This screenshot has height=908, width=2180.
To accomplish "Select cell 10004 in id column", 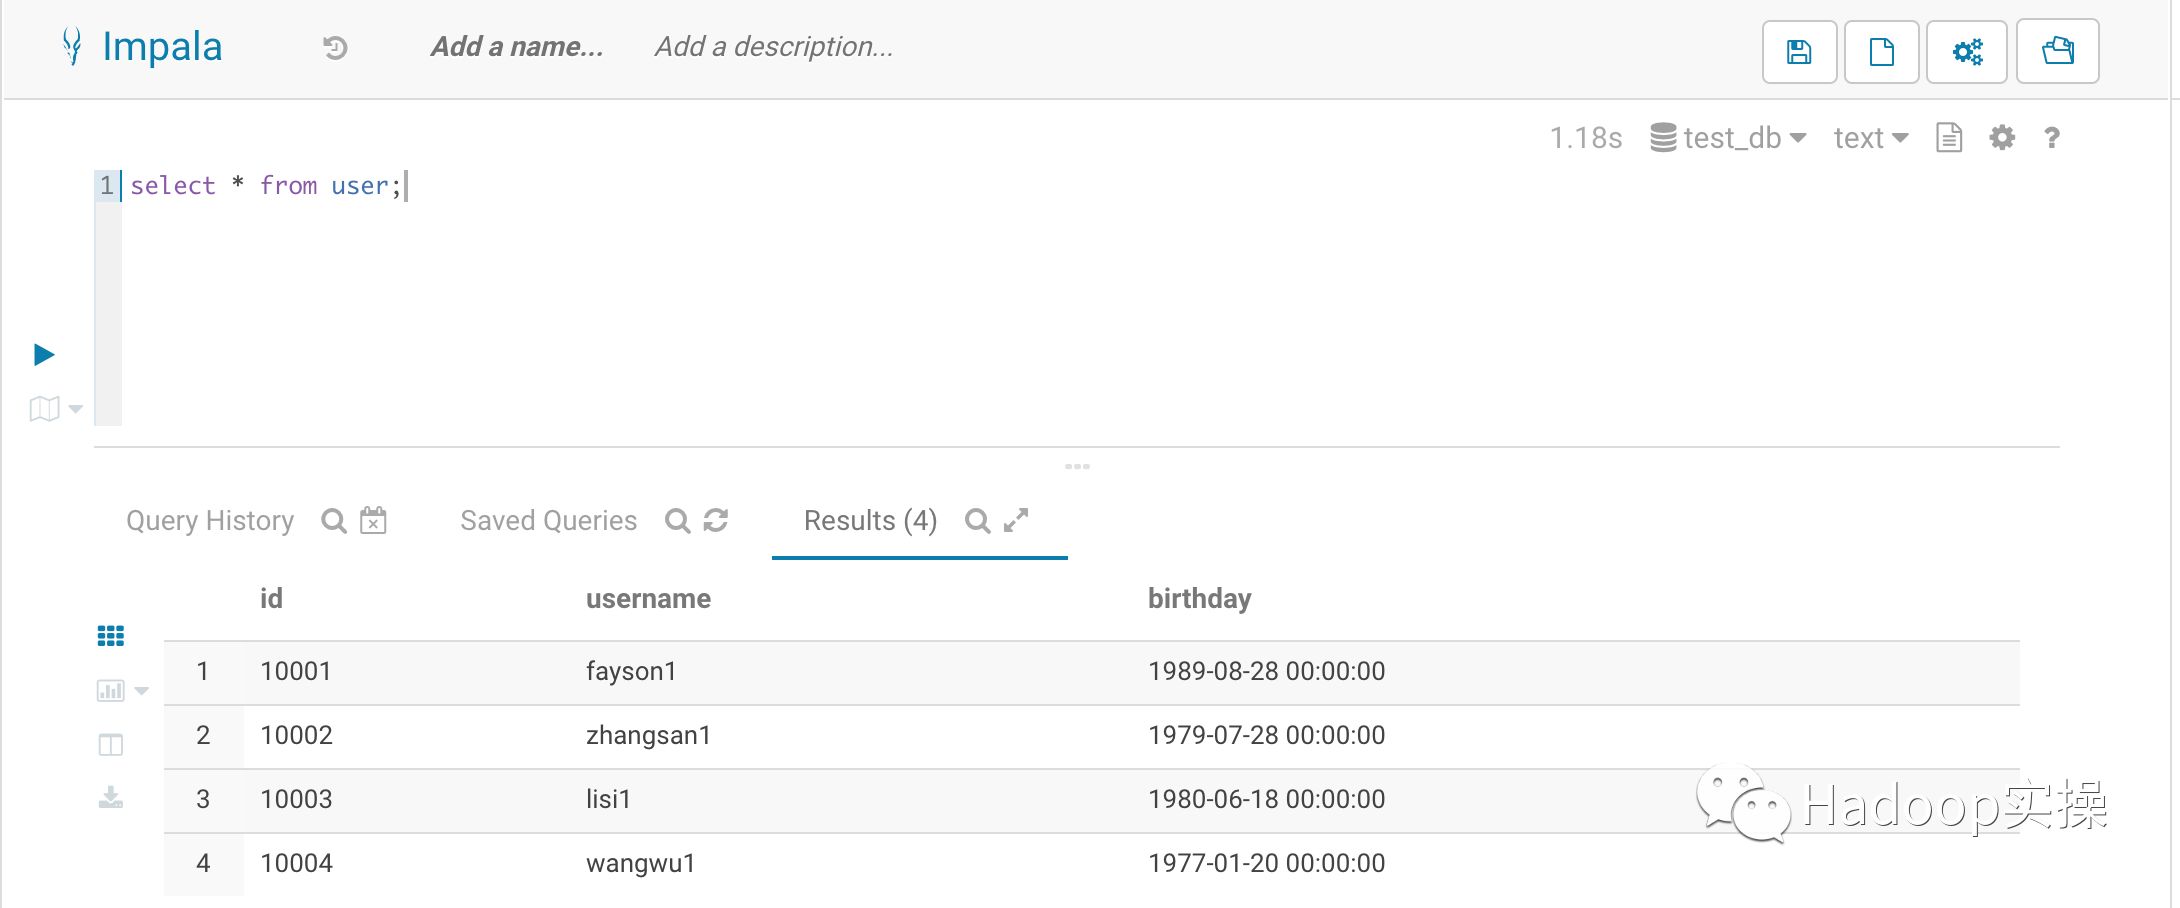I will click(296, 863).
